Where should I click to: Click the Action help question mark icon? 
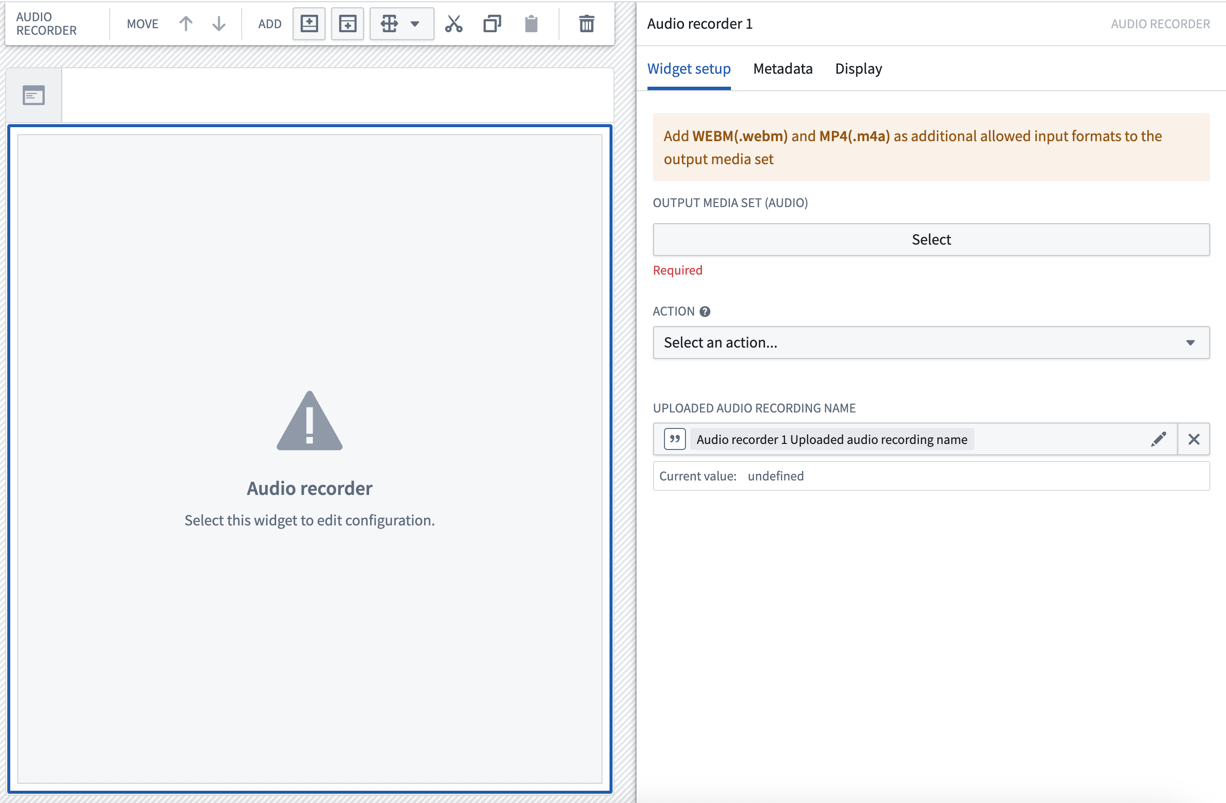coord(705,312)
